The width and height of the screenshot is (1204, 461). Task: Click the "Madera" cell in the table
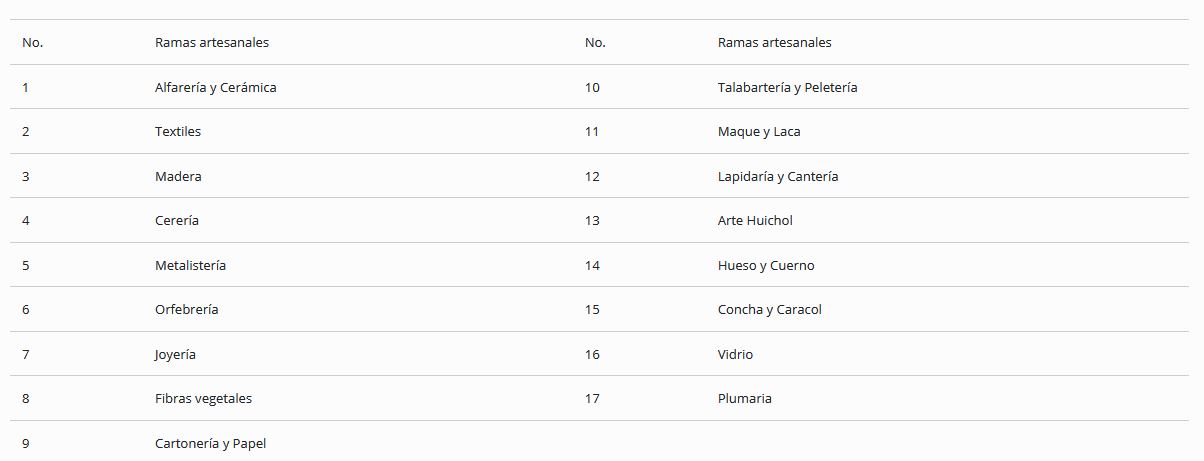pos(178,176)
